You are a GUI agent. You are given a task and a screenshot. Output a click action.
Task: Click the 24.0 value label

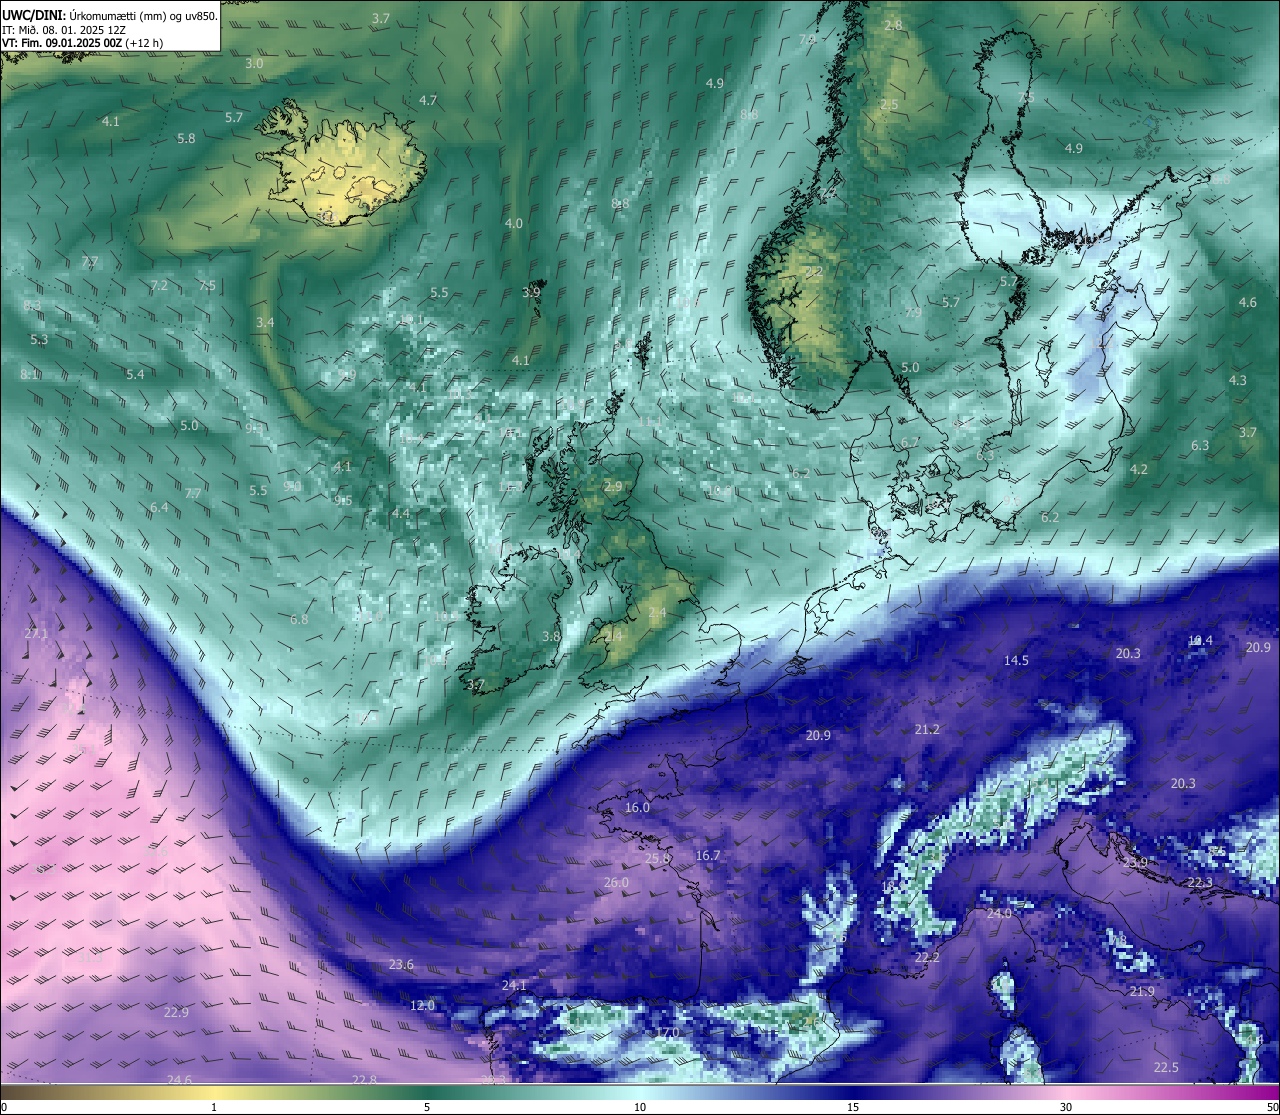[999, 913]
